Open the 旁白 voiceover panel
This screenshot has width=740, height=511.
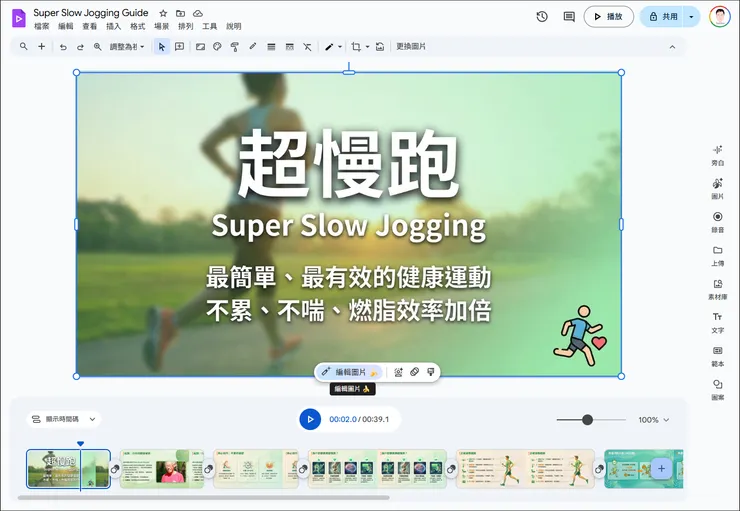[717, 156]
